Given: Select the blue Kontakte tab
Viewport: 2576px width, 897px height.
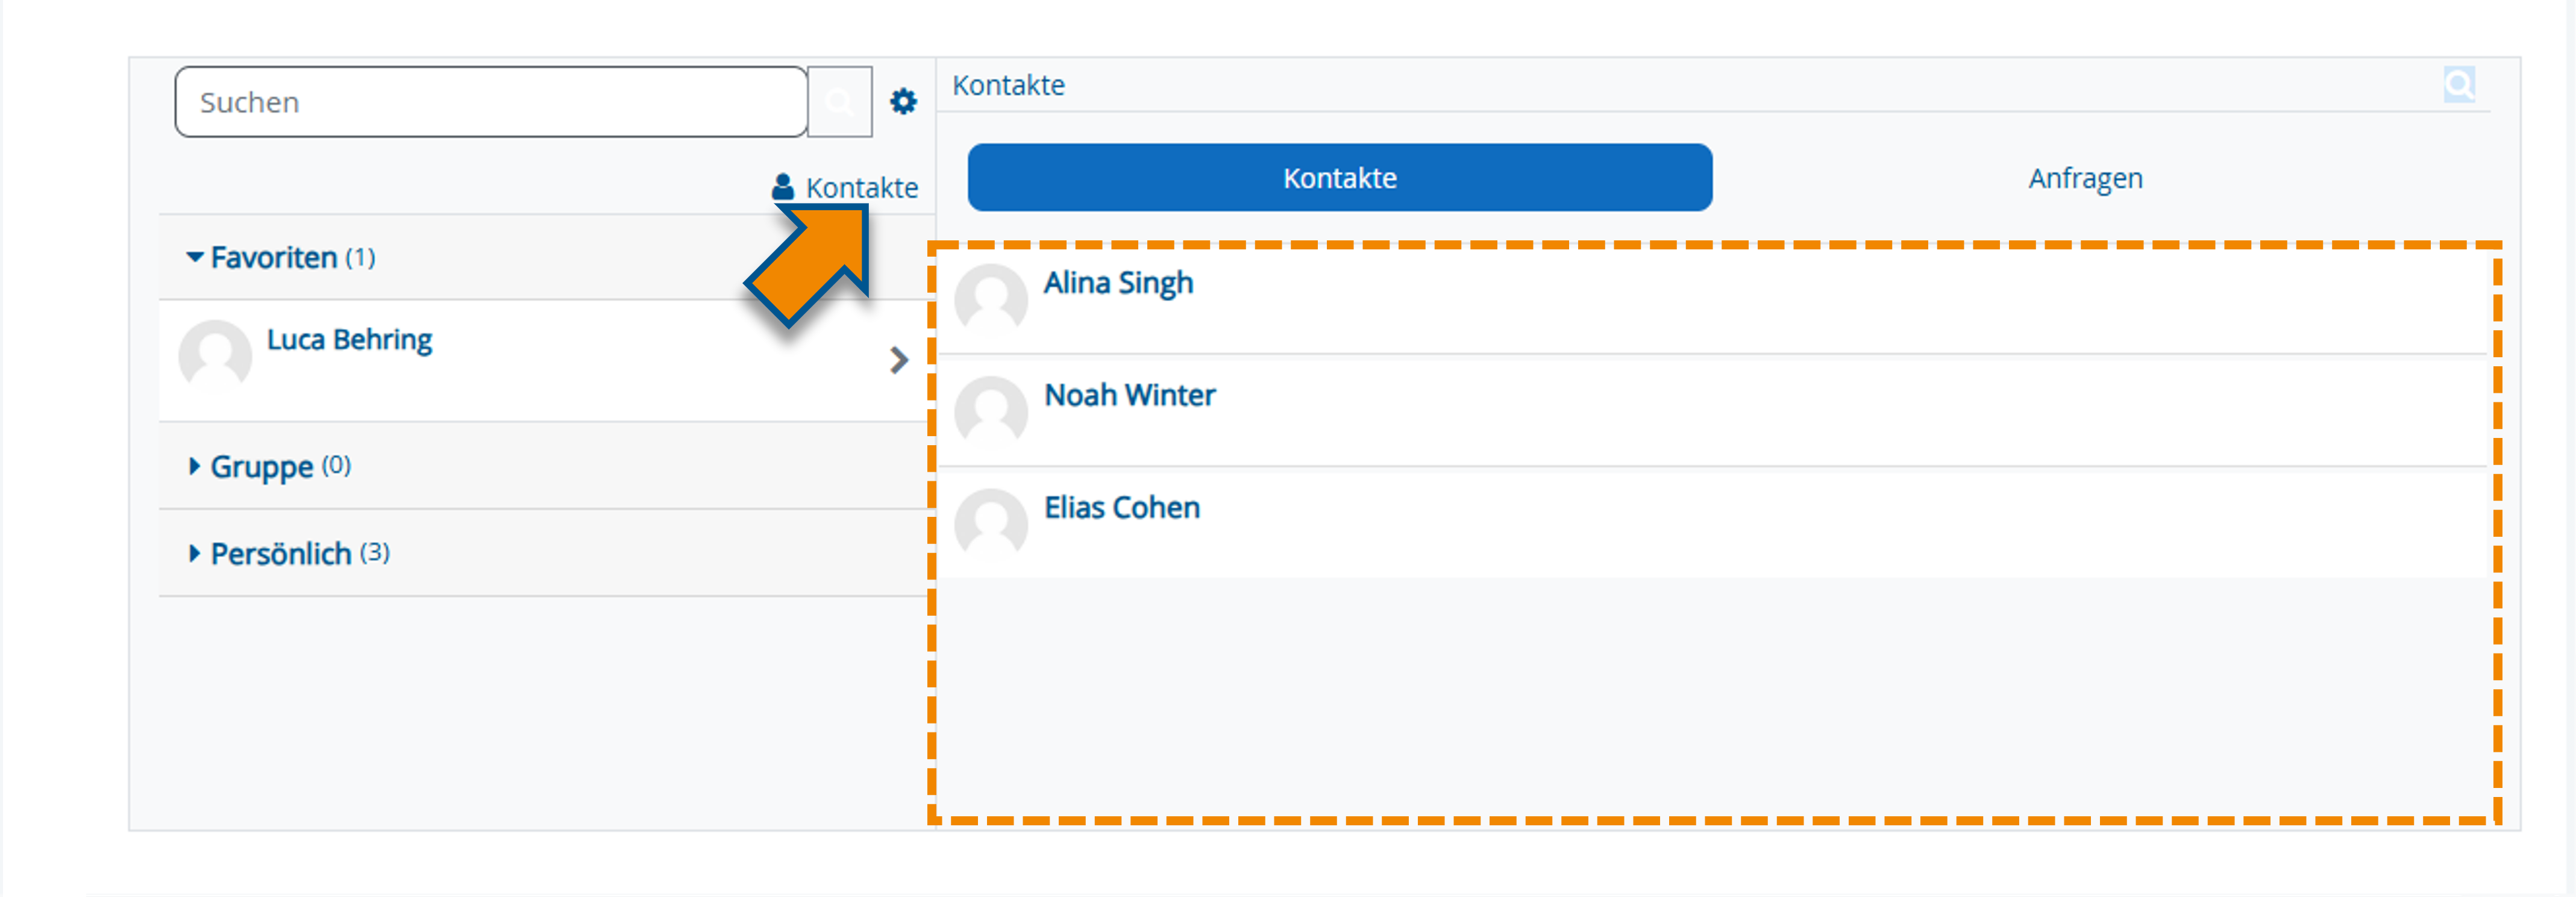Looking at the screenshot, I should tap(1339, 178).
